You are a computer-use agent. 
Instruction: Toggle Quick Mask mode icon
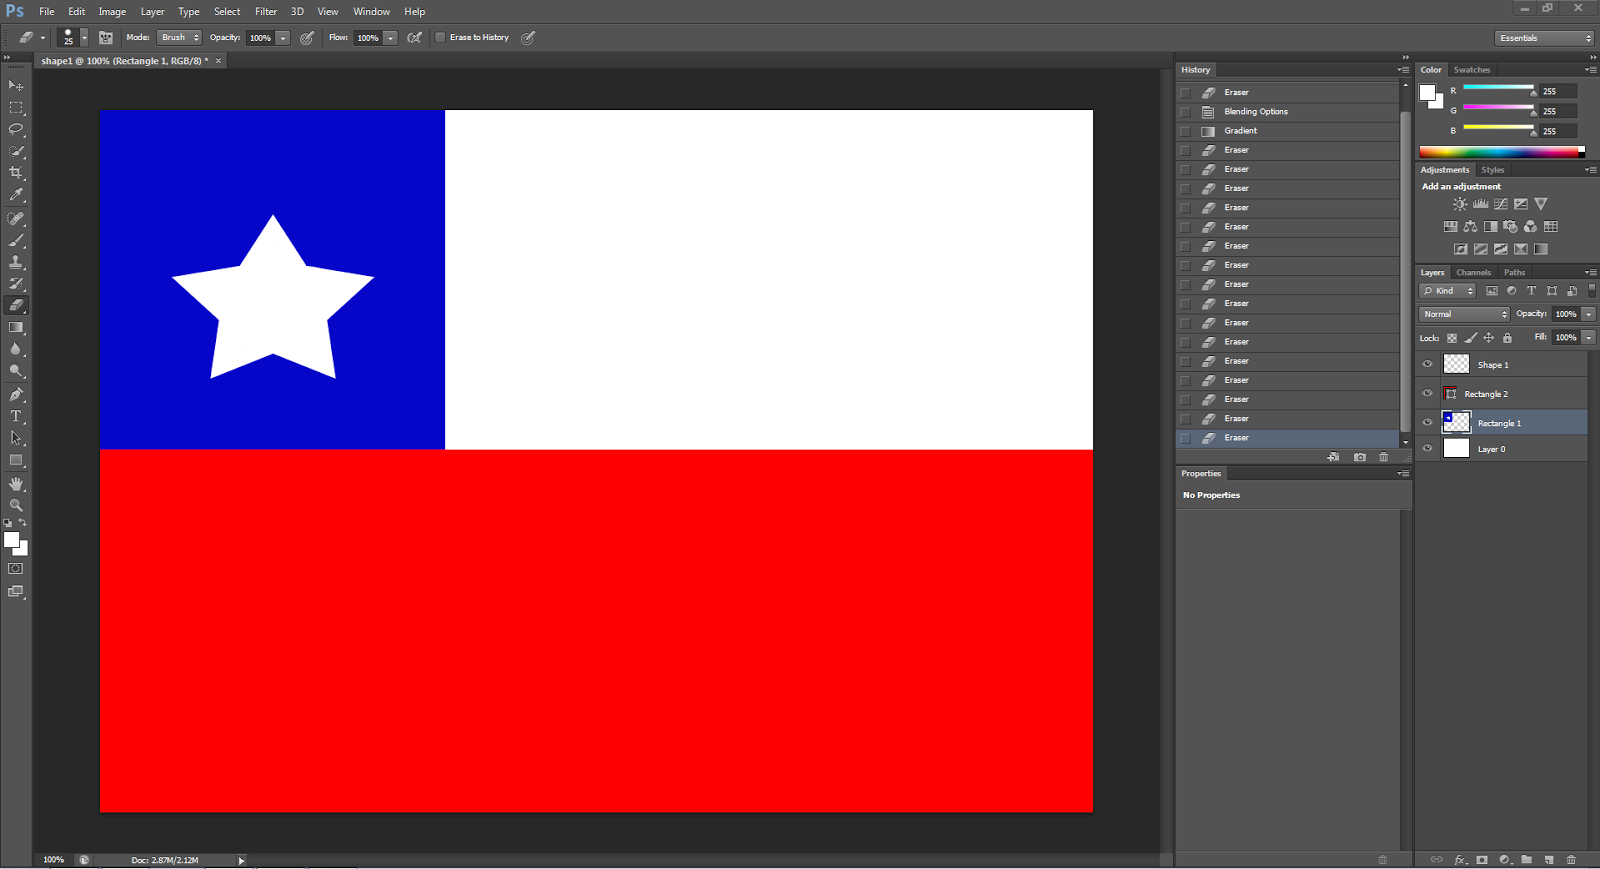(16, 569)
